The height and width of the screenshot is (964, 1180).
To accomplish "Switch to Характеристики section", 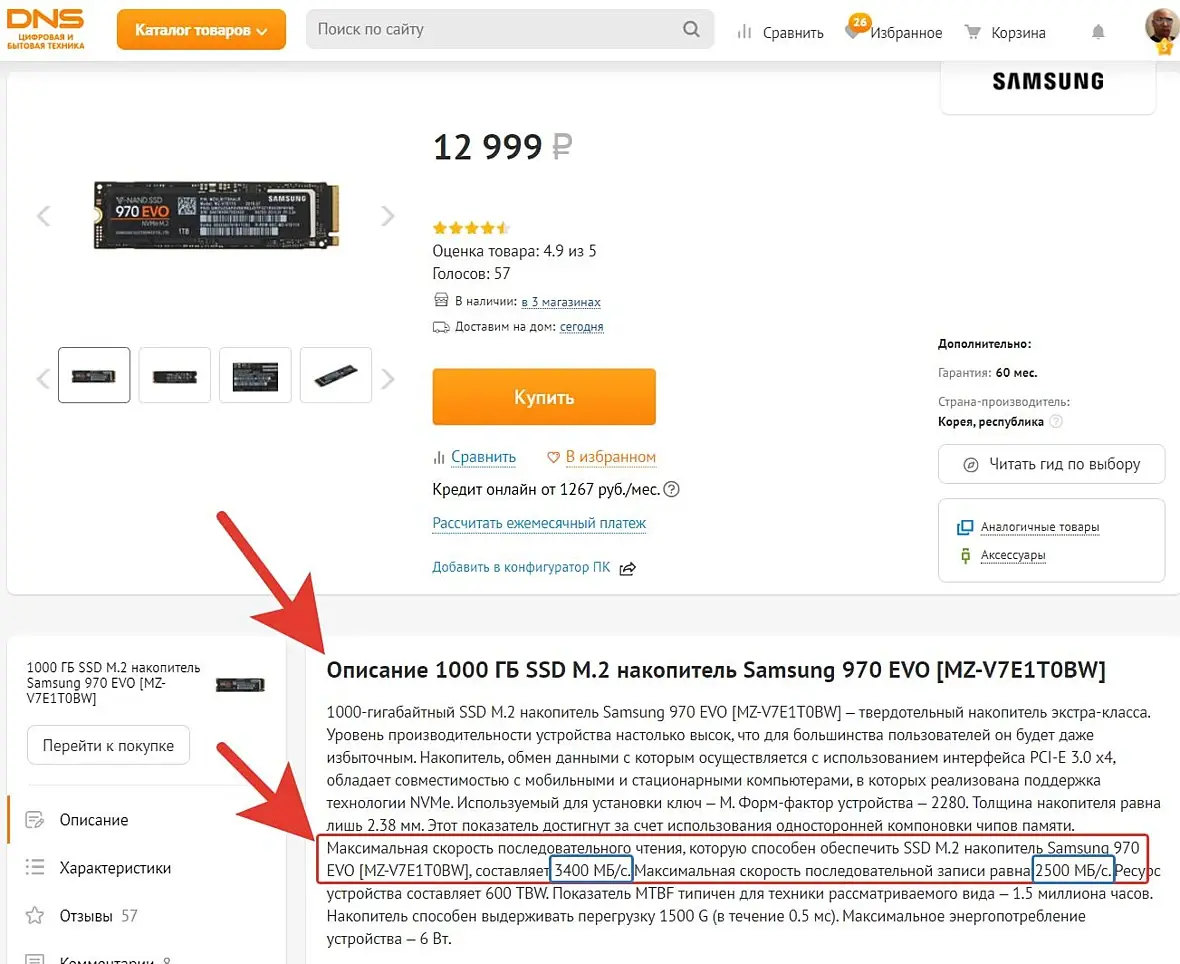I will [x=115, y=868].
